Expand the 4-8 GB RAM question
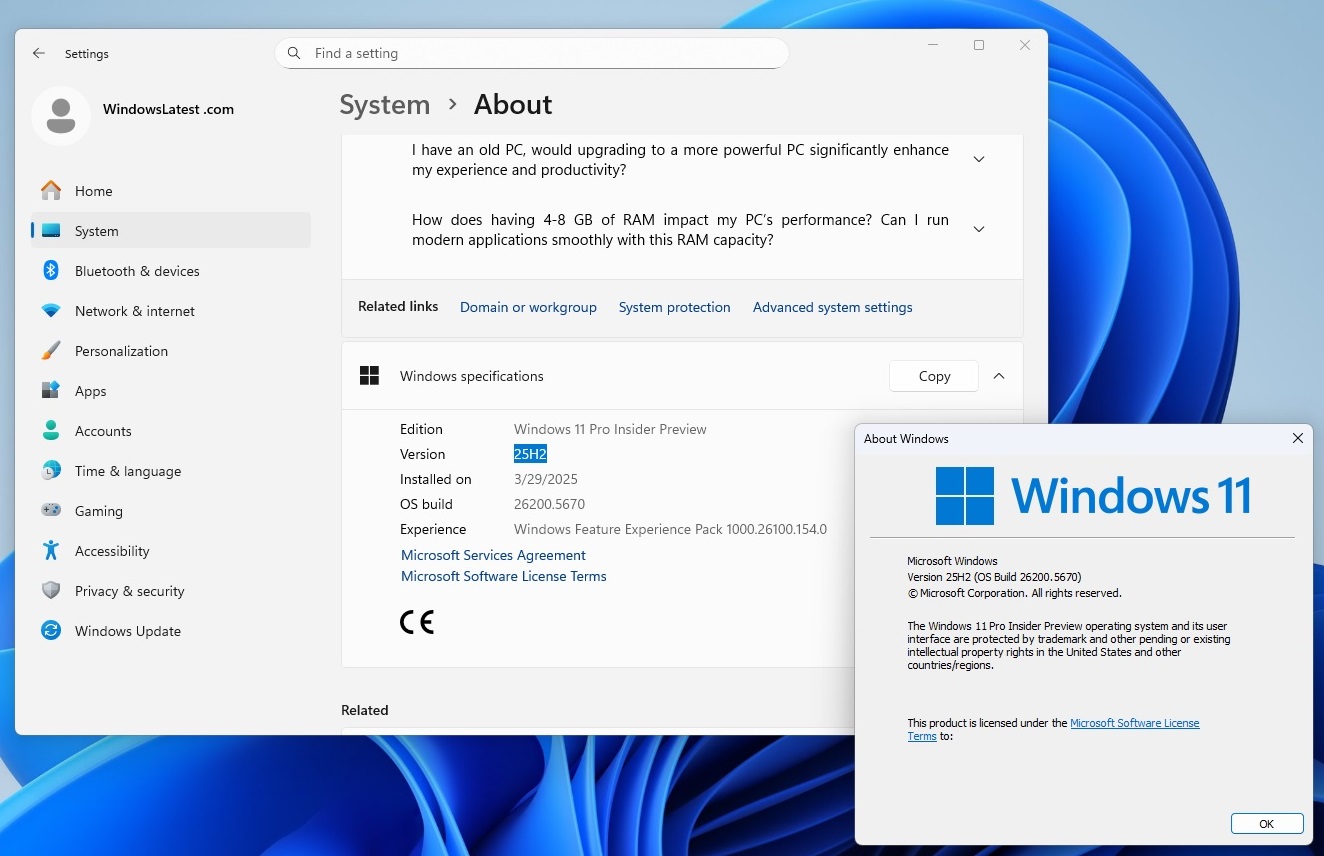Screen dimensions: 1324x856 point(978,228)
